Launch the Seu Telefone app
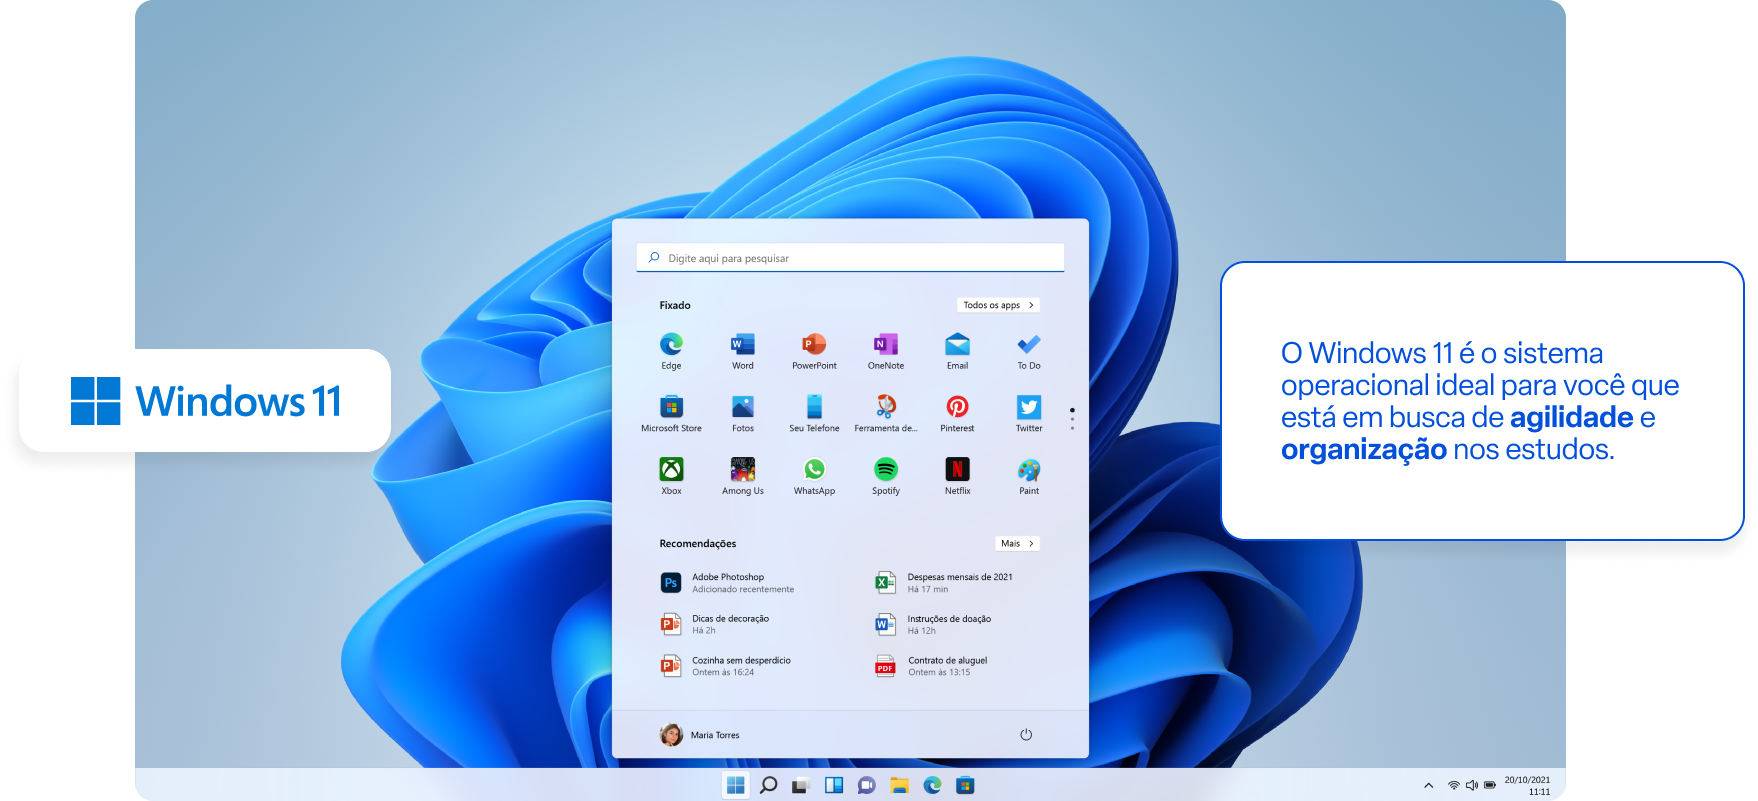Screen dimensions: 1758x801 pos(814,413)
